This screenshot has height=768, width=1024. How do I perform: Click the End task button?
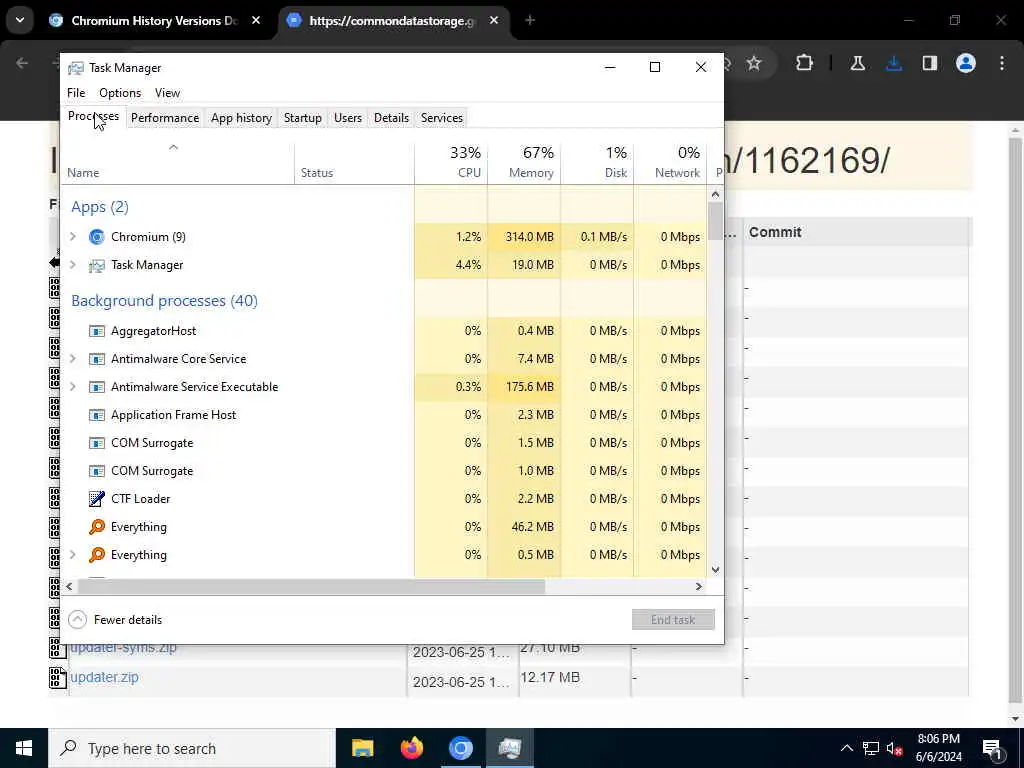click(673, 620)
